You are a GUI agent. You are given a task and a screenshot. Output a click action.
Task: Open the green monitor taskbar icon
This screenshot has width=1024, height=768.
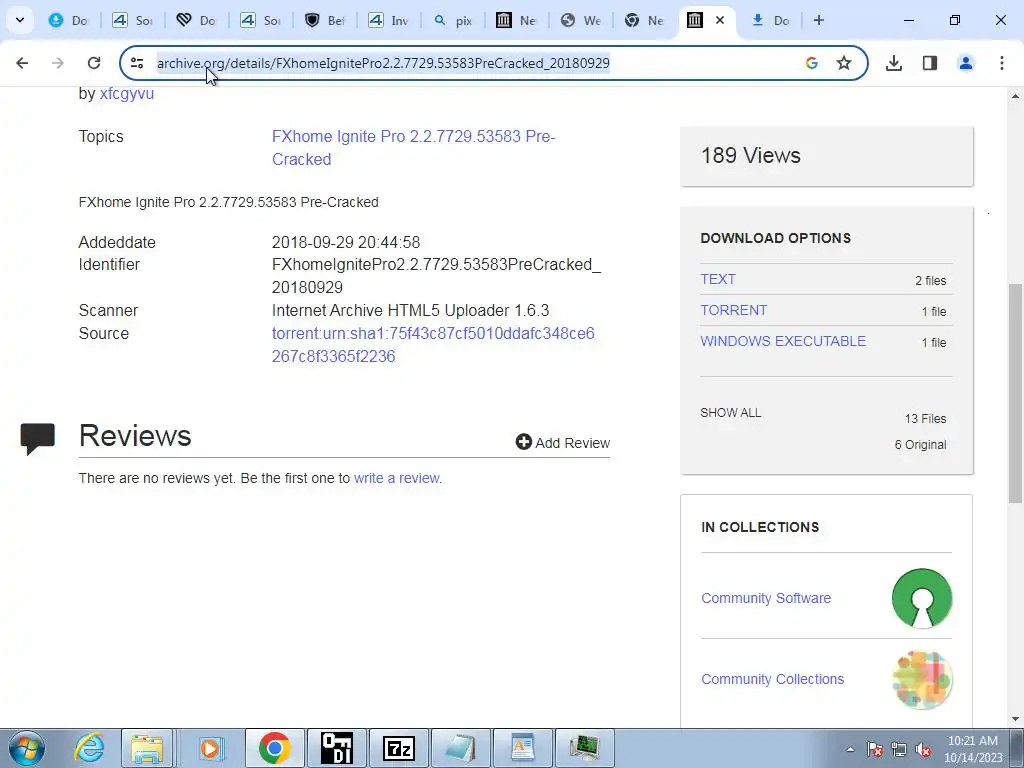584,748
